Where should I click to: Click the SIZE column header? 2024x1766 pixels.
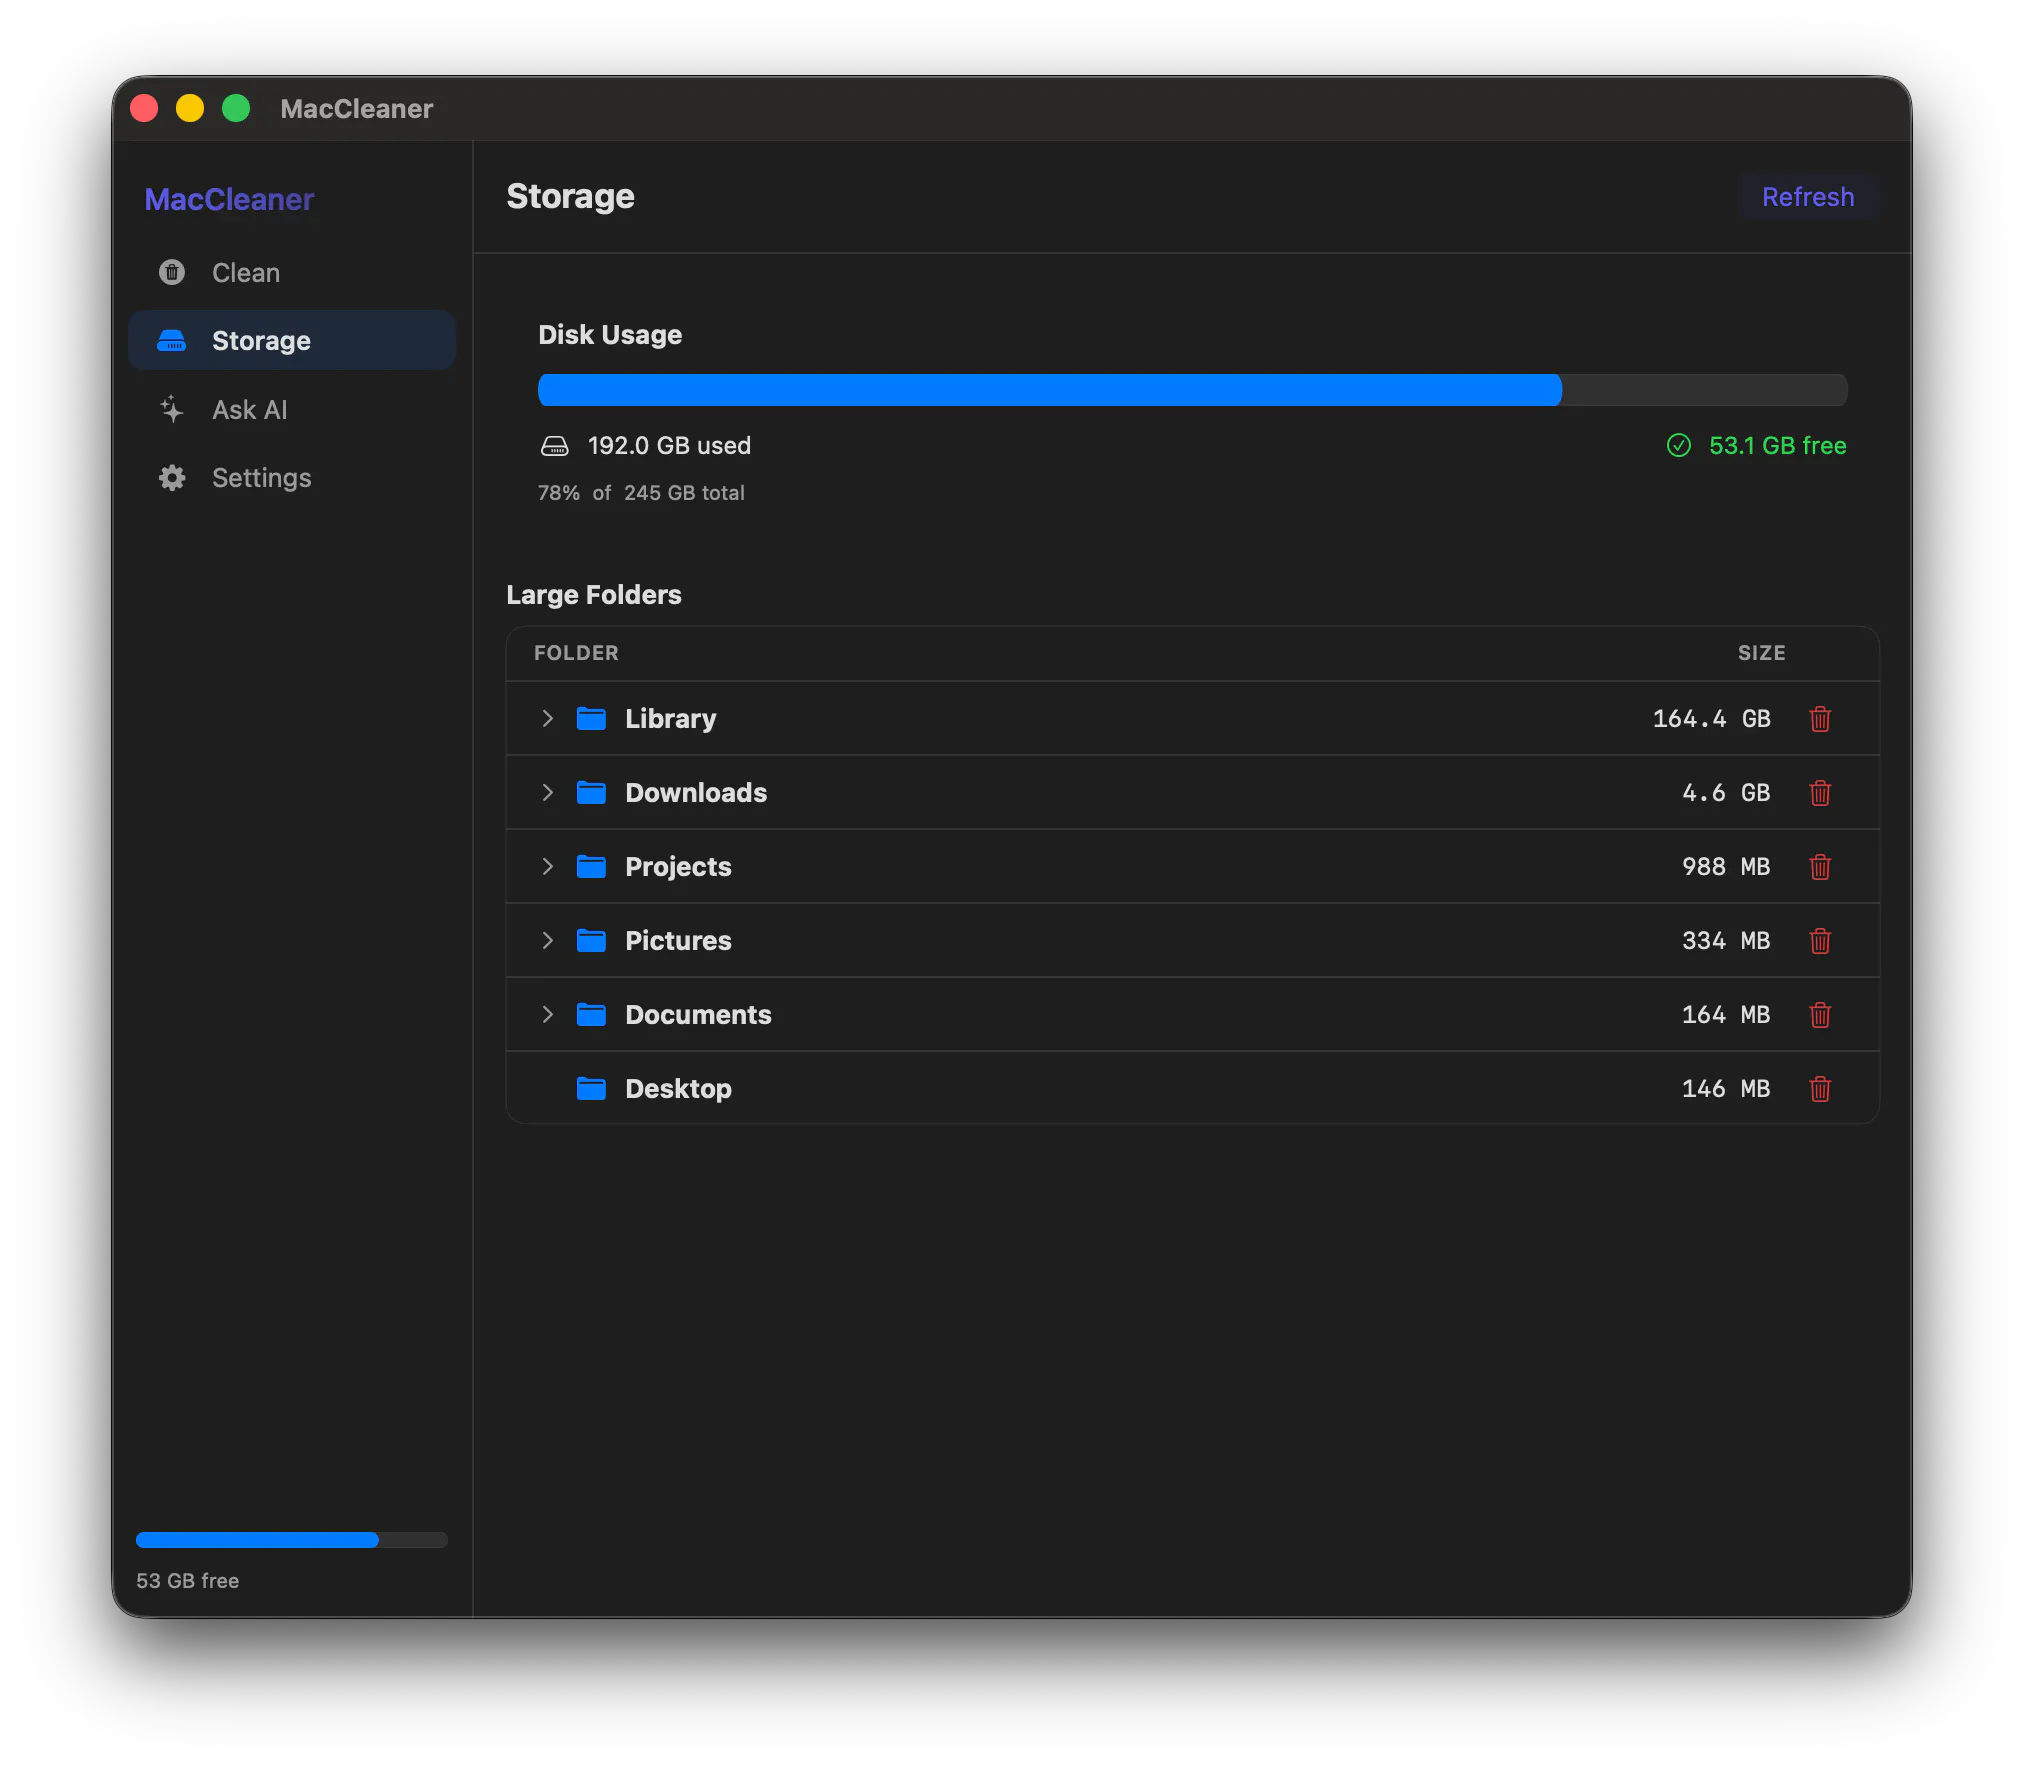pyautogui.click(x=1761, y=653)
